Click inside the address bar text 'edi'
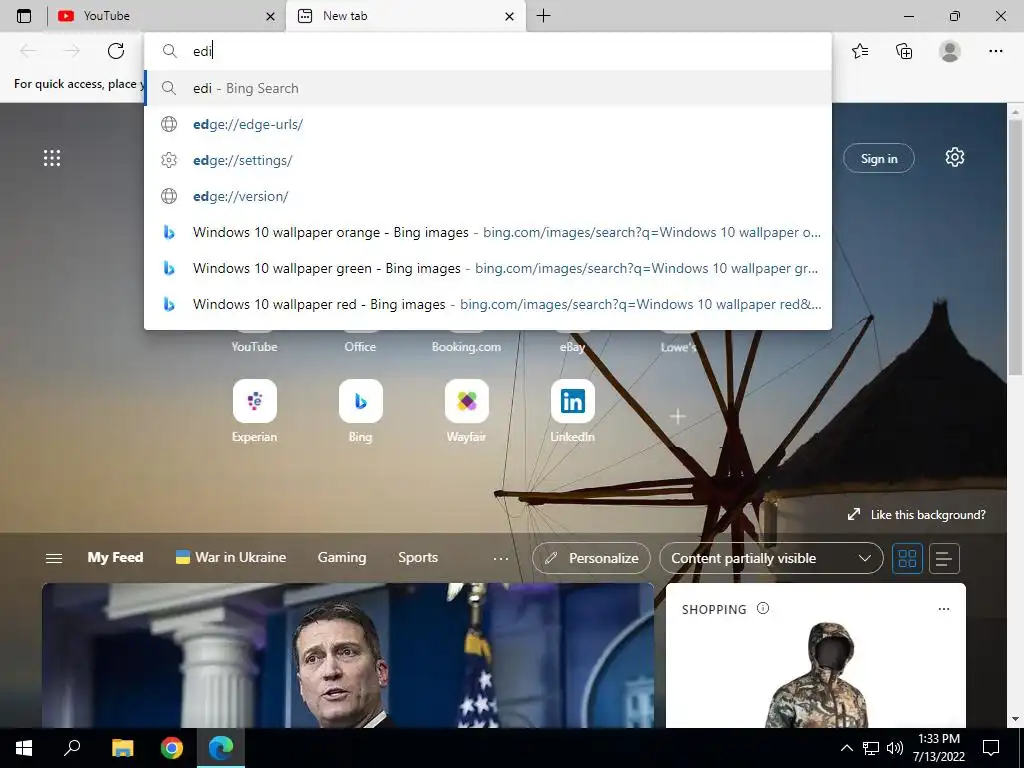 point(202,51)
